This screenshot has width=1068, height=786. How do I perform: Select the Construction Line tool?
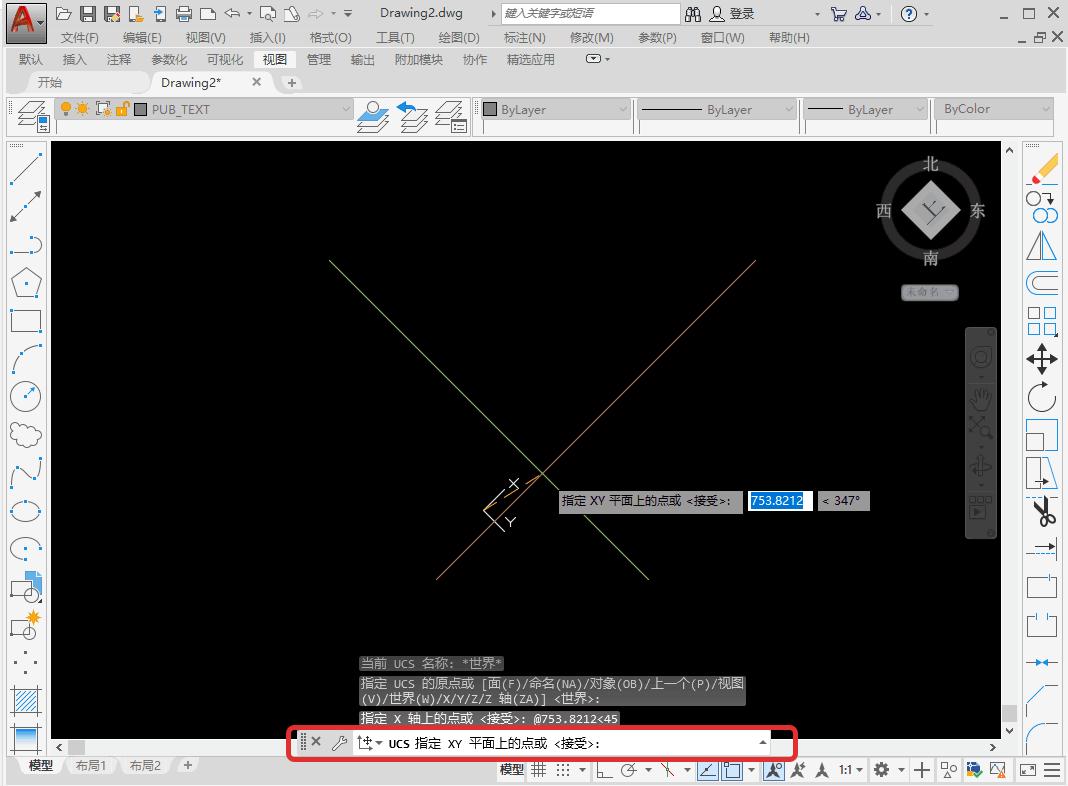pyautogui.click(x=26, y=206)
